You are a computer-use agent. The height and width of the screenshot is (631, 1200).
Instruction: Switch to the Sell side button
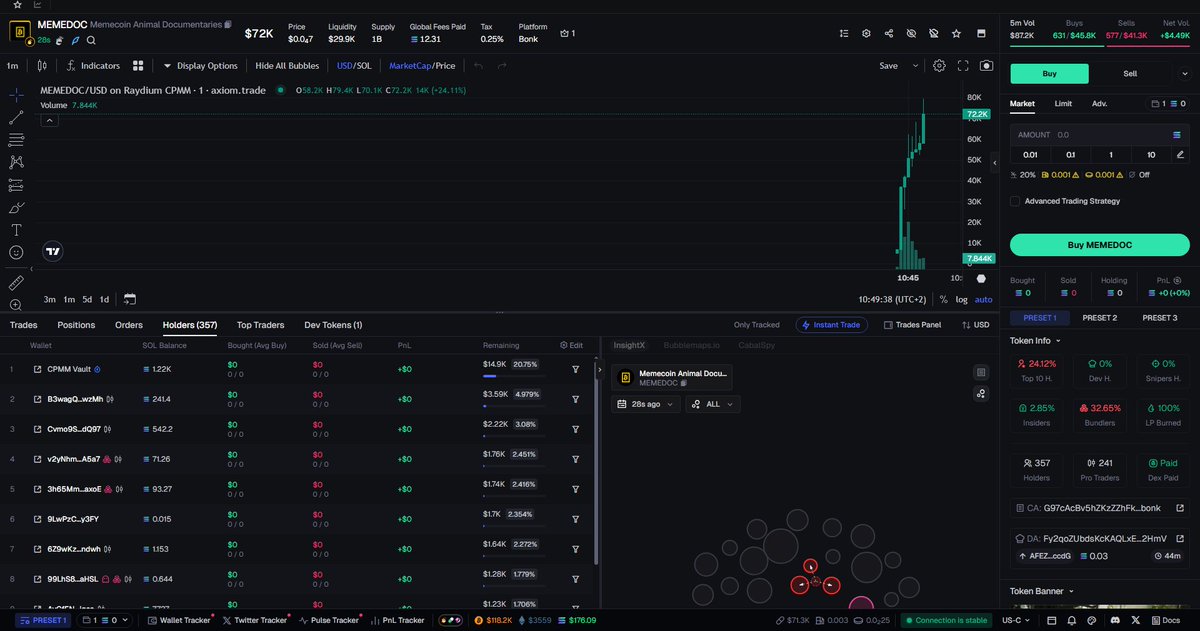coord(1129,73)
